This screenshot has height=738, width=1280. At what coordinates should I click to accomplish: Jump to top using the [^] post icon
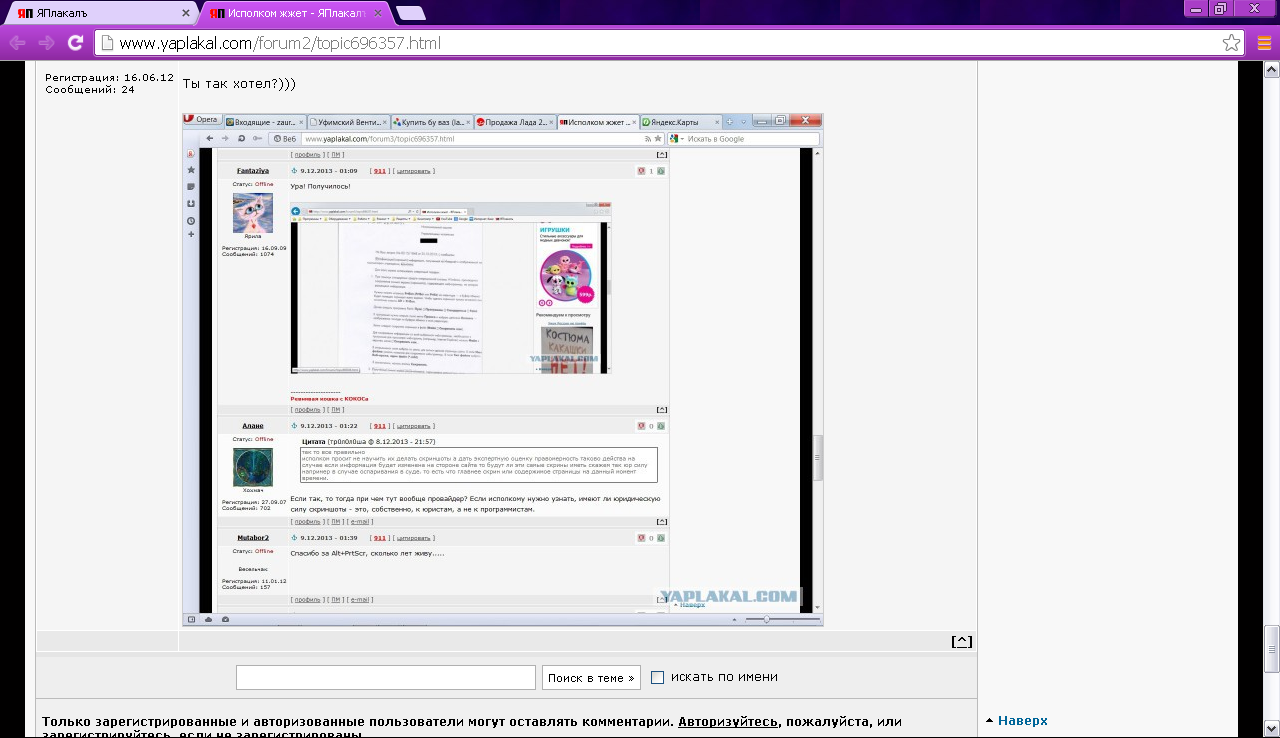[961, 642]
